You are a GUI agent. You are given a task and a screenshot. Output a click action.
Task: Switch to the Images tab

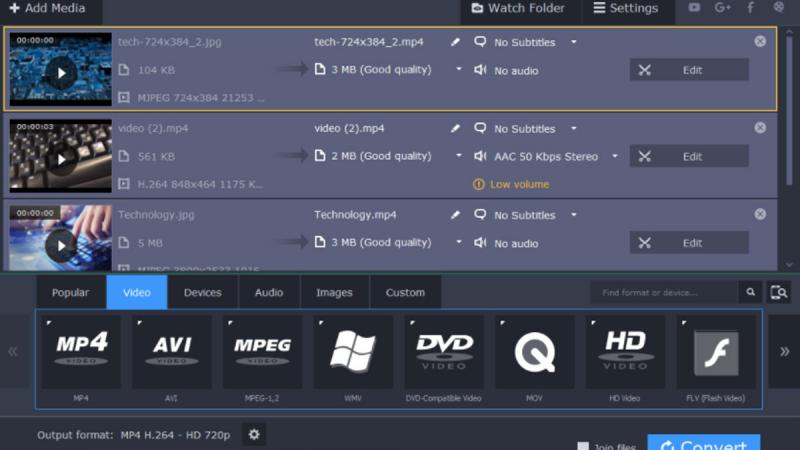[334, 292]
